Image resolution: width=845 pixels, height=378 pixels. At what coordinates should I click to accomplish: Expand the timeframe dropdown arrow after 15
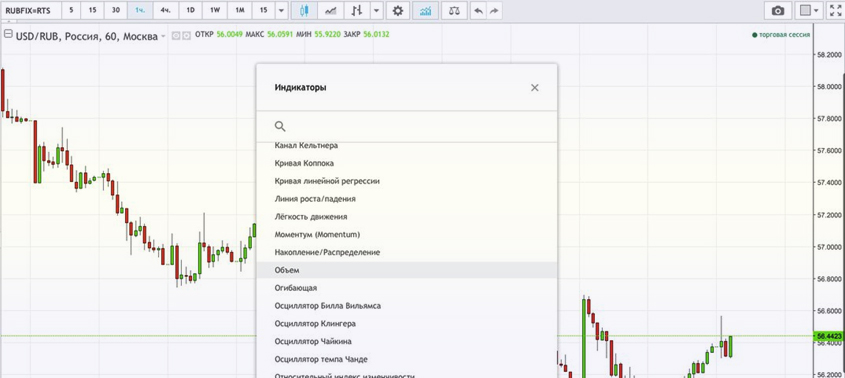281,10
